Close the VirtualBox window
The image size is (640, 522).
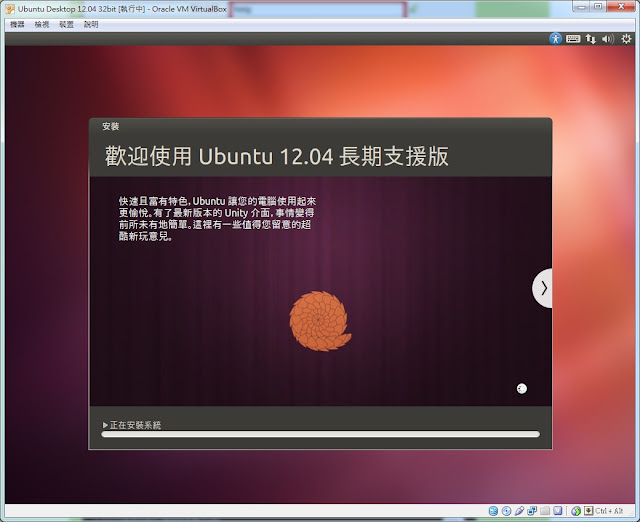point(621,7)
